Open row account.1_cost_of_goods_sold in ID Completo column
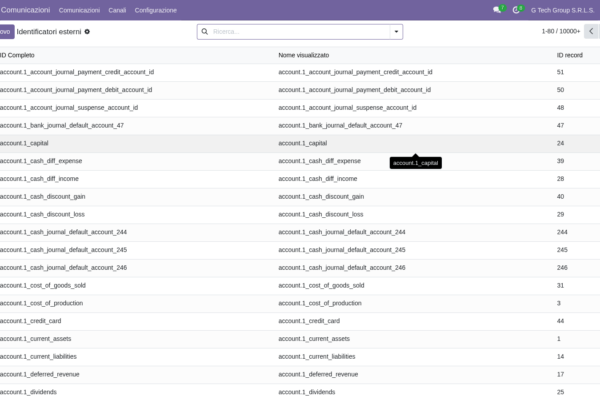The height and width of the screenshot is (400, 600). tap(43, 285)
